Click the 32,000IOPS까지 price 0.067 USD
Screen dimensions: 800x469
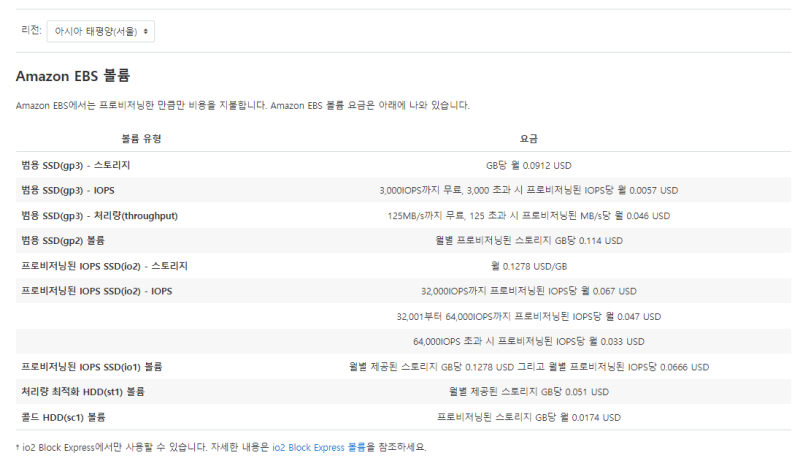tap(529, 291)
